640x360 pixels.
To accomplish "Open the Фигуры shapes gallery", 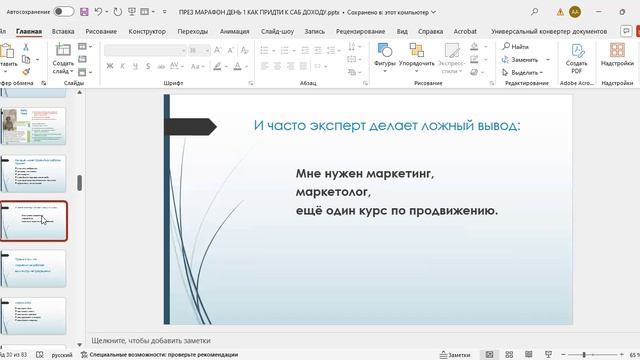I will (384, 58).
